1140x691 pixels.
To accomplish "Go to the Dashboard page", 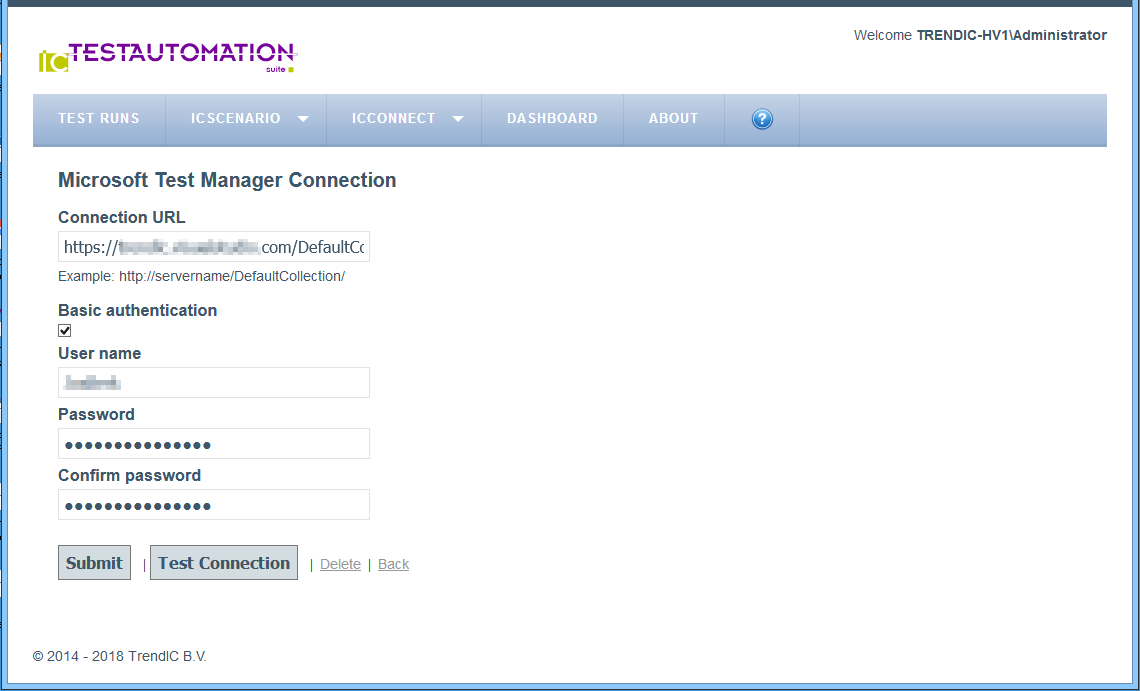I will tap(552, 118).
